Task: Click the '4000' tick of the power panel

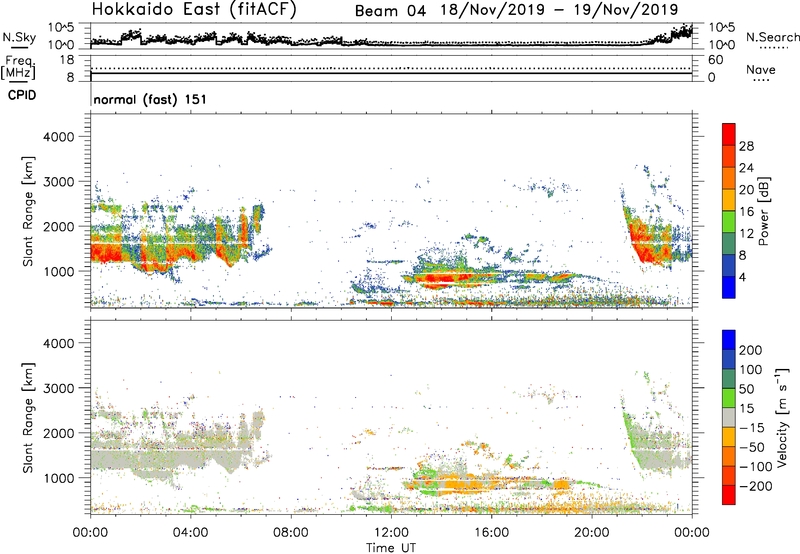Action: (x=59, y=137)
